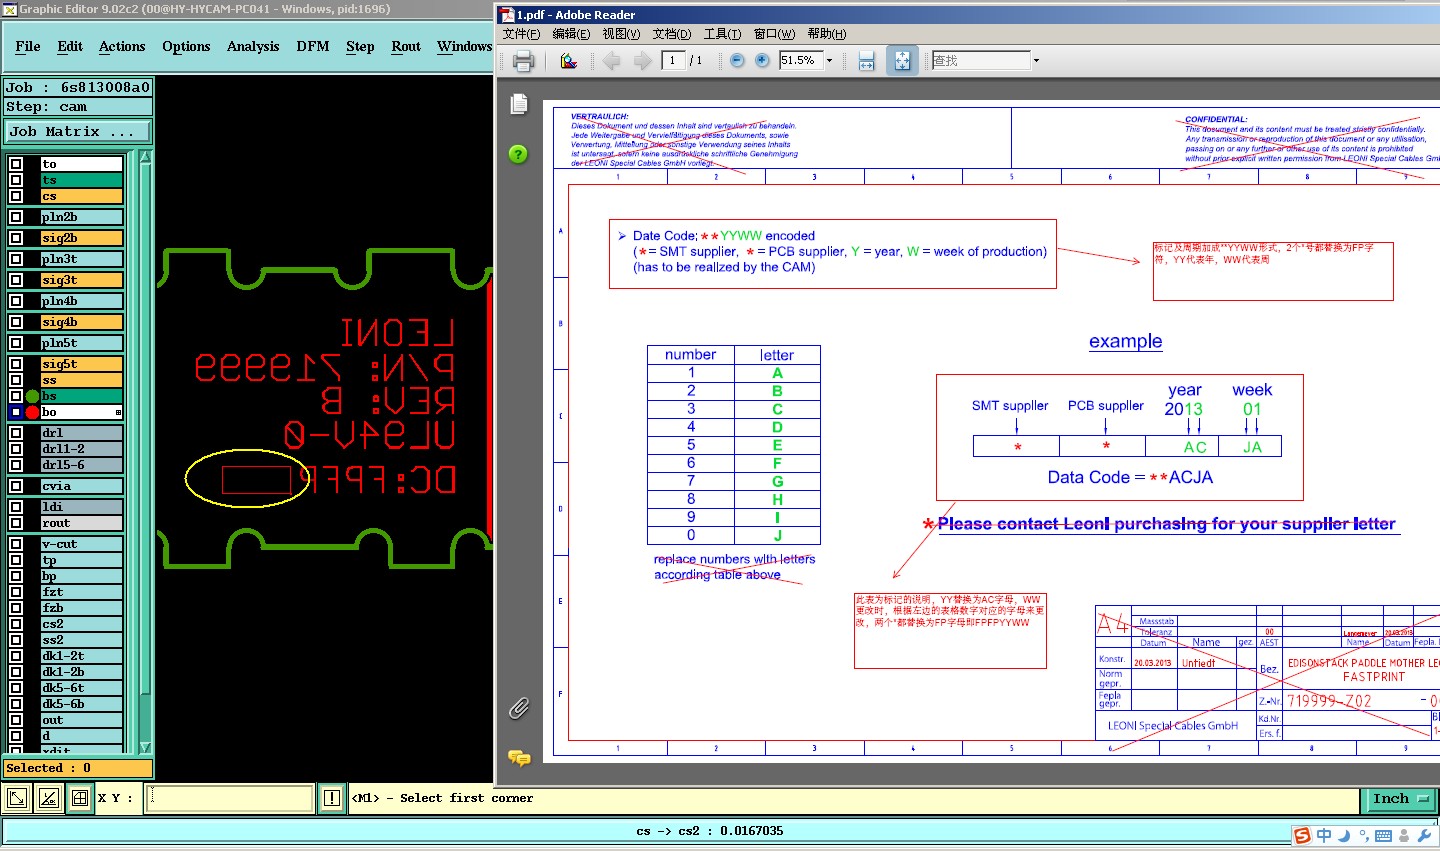This screenshot has width=1440, height=851.
Task: Click the zoom in plus button
Action: click(762, 61)
